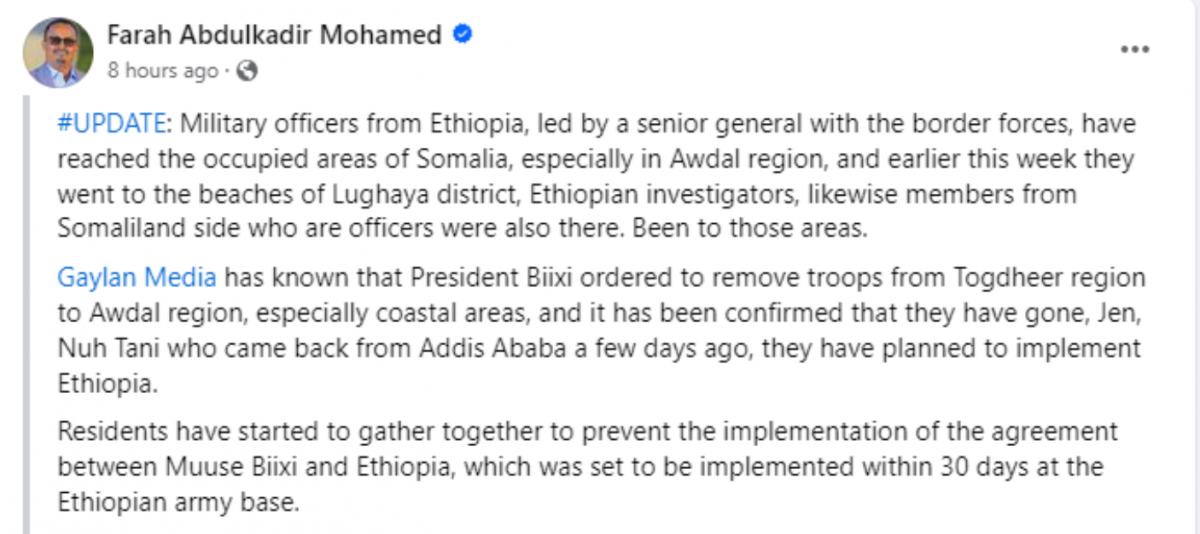Click the globe public-audience icon
Image resolution: width=1200 pixels, height=534 pixels.
point(249,70)
